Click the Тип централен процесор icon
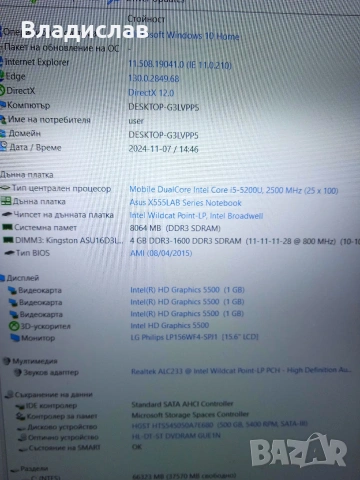Screen dimensions: 360x480 [x=6, y=188]
